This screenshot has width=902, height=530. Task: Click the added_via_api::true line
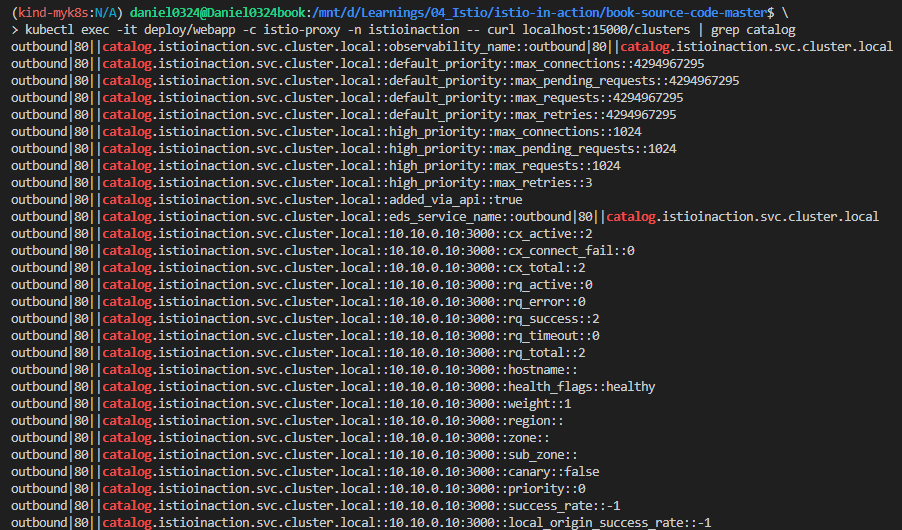coord(267,199)
